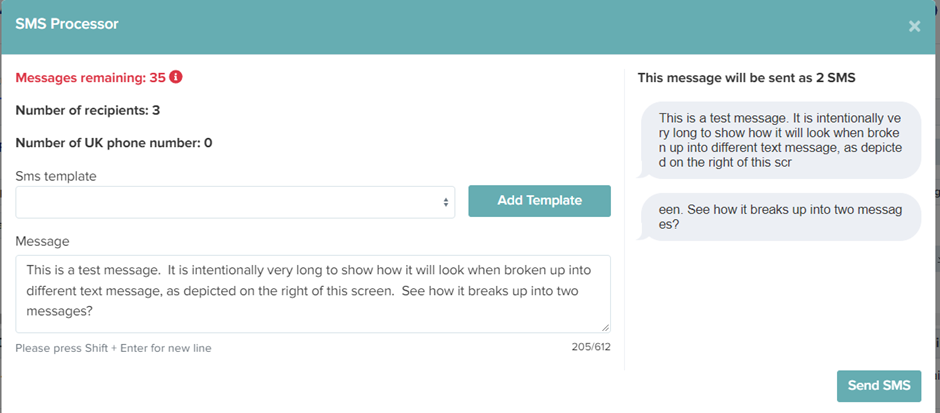The height and width of the screenshot is (413, 940).
Task: Click the resize grip of the message box
Action: (x=605, y=327)
